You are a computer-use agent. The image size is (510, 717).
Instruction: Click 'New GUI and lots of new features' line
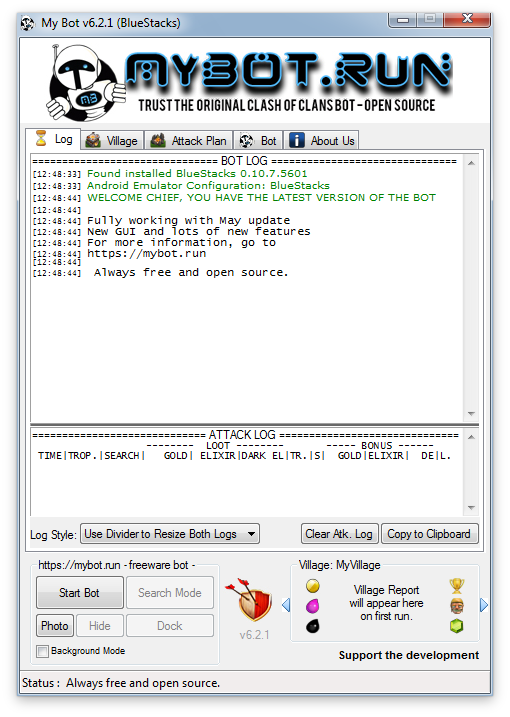[x=199, y=231]
